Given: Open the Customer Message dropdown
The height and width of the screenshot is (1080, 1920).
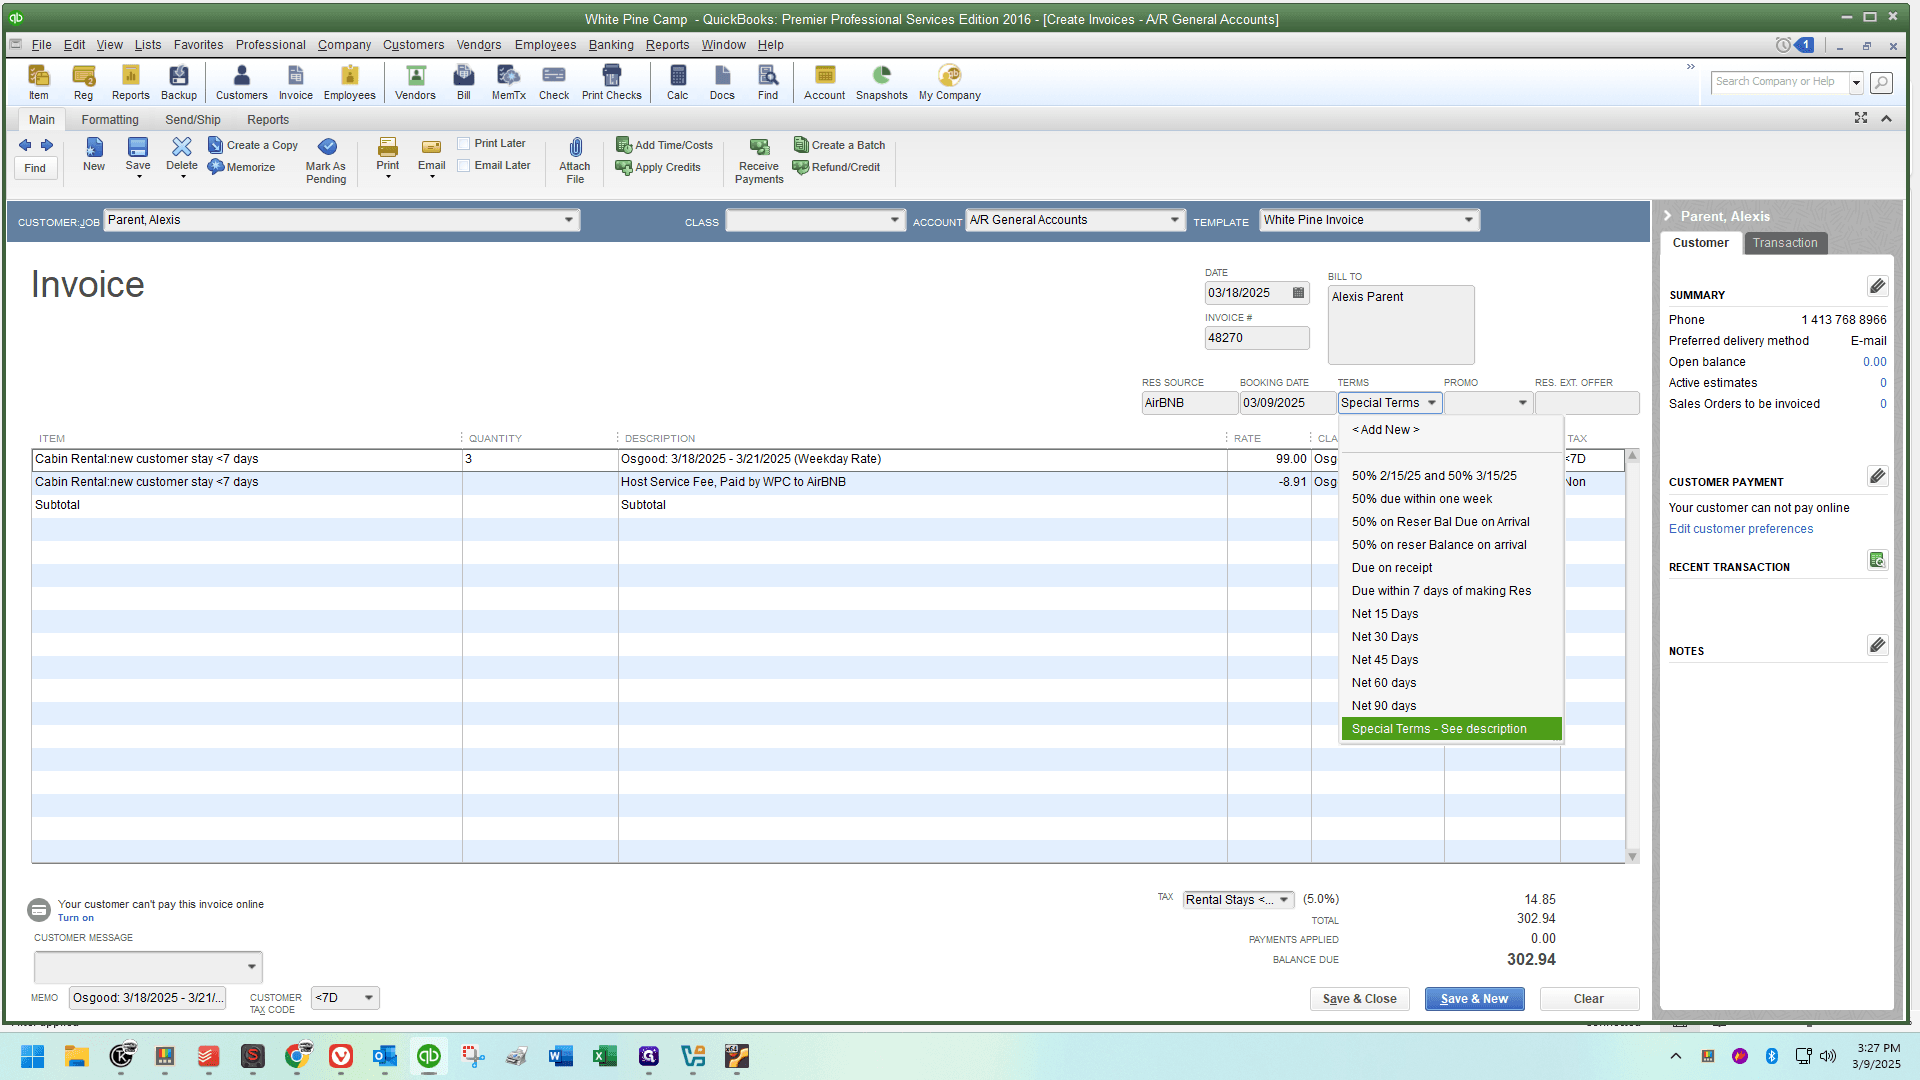Looking at the screenshot, I should coord(251,967).
